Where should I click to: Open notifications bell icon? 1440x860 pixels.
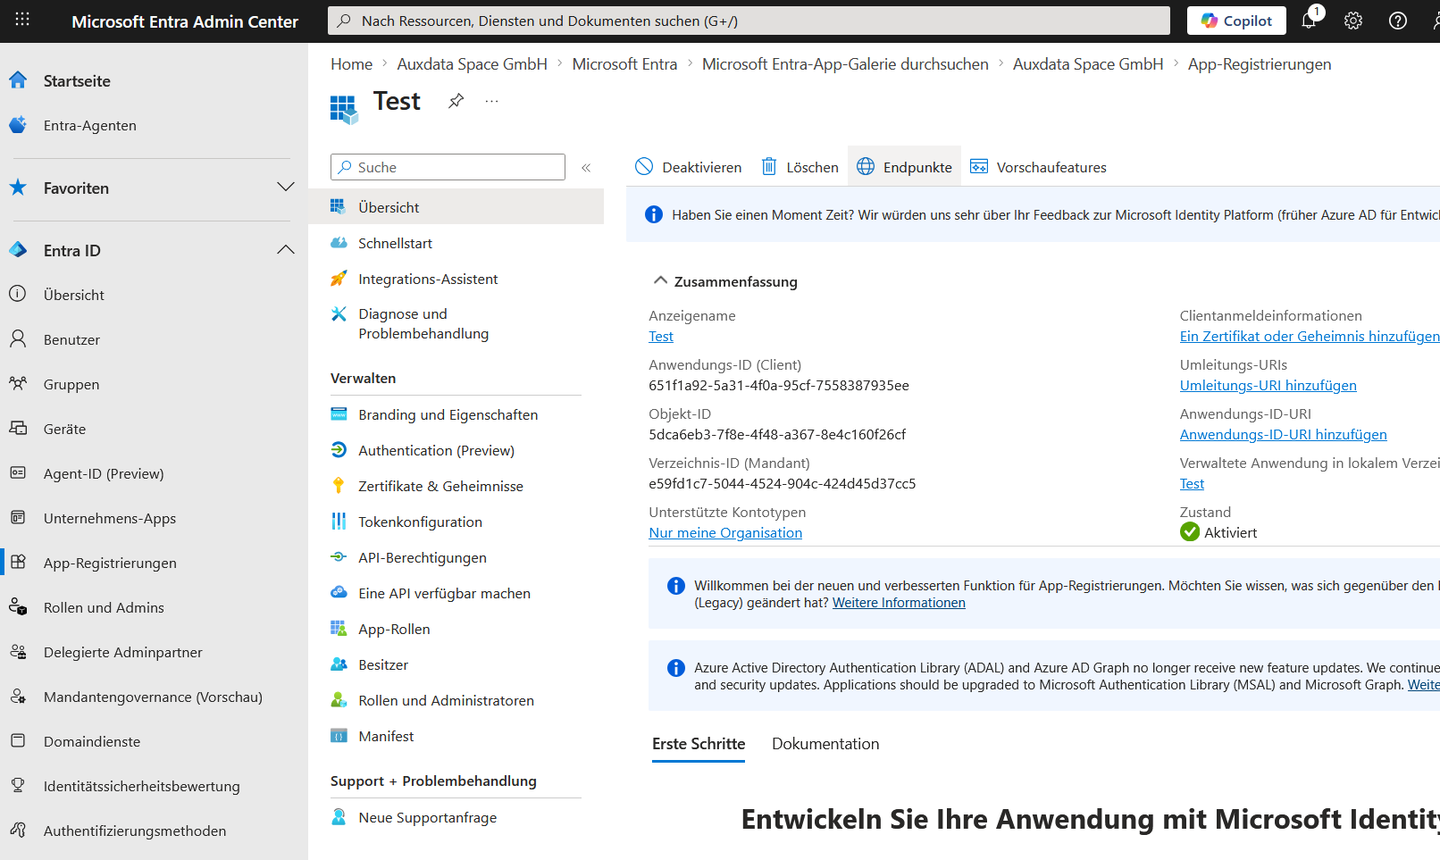tap(1309, 20)
